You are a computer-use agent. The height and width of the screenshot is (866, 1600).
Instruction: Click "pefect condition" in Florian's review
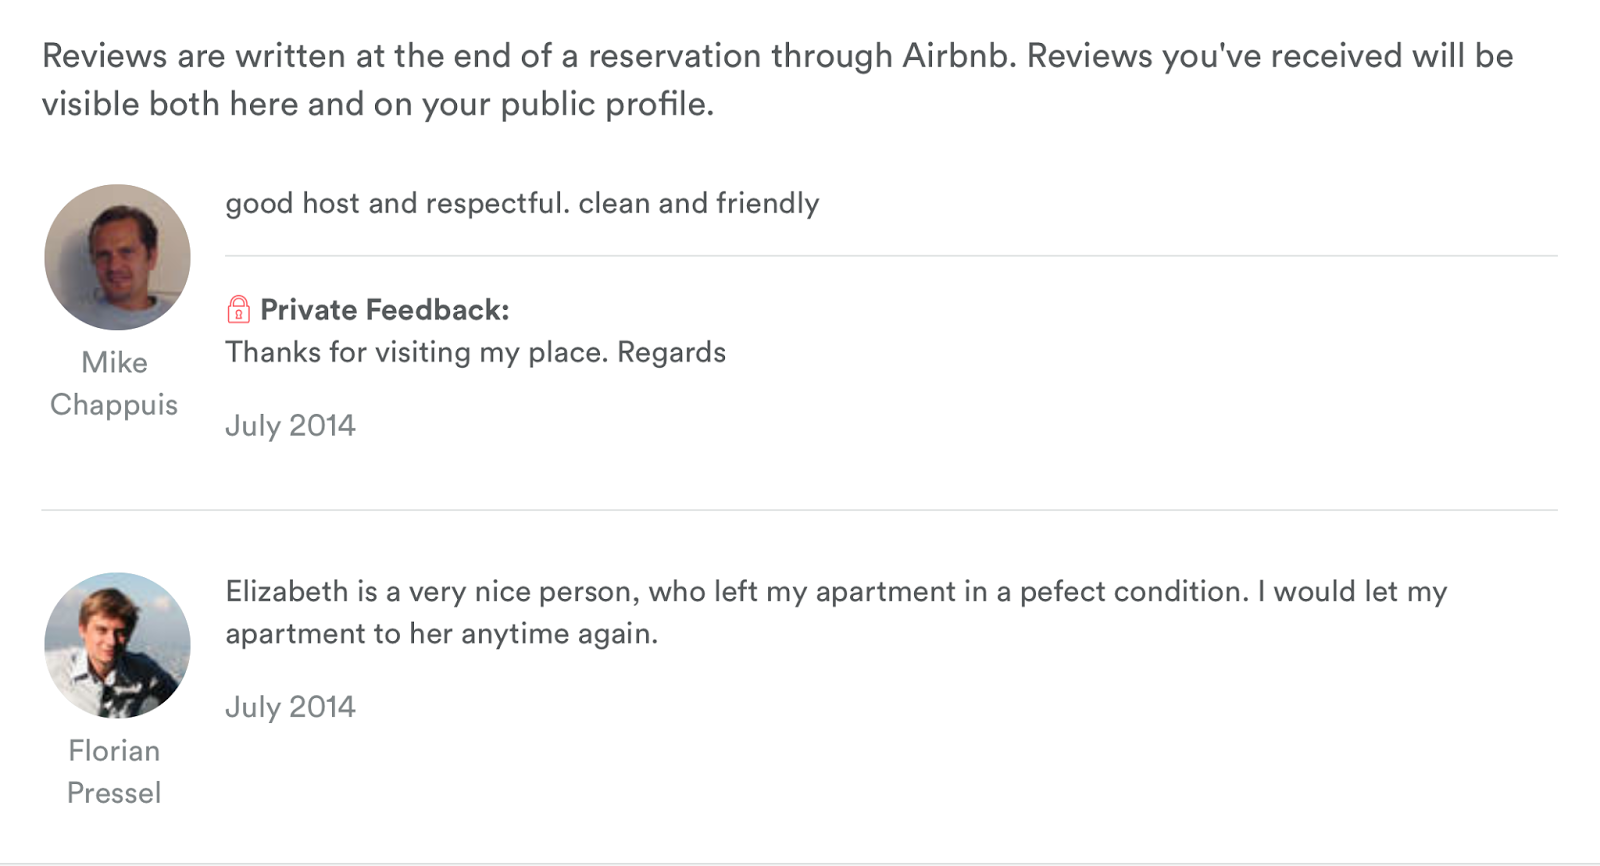(x=1134, y=591)
